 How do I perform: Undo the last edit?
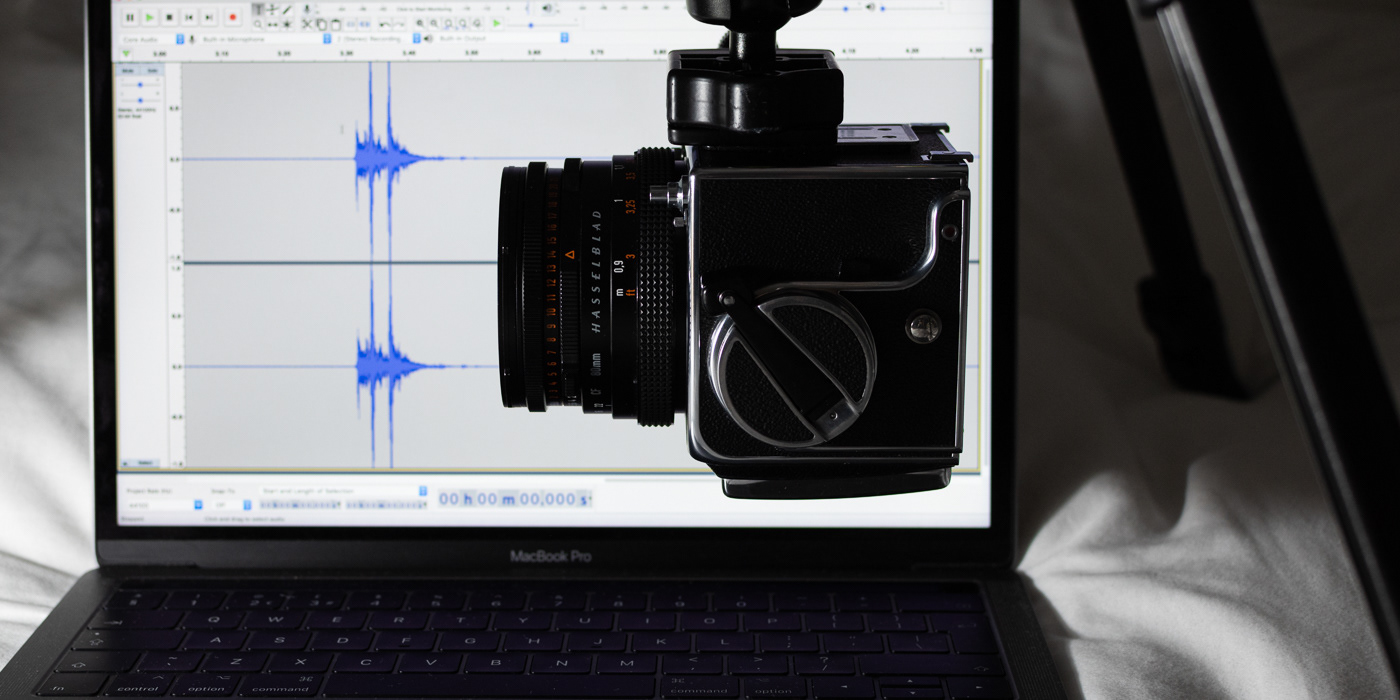click(385, 24)
